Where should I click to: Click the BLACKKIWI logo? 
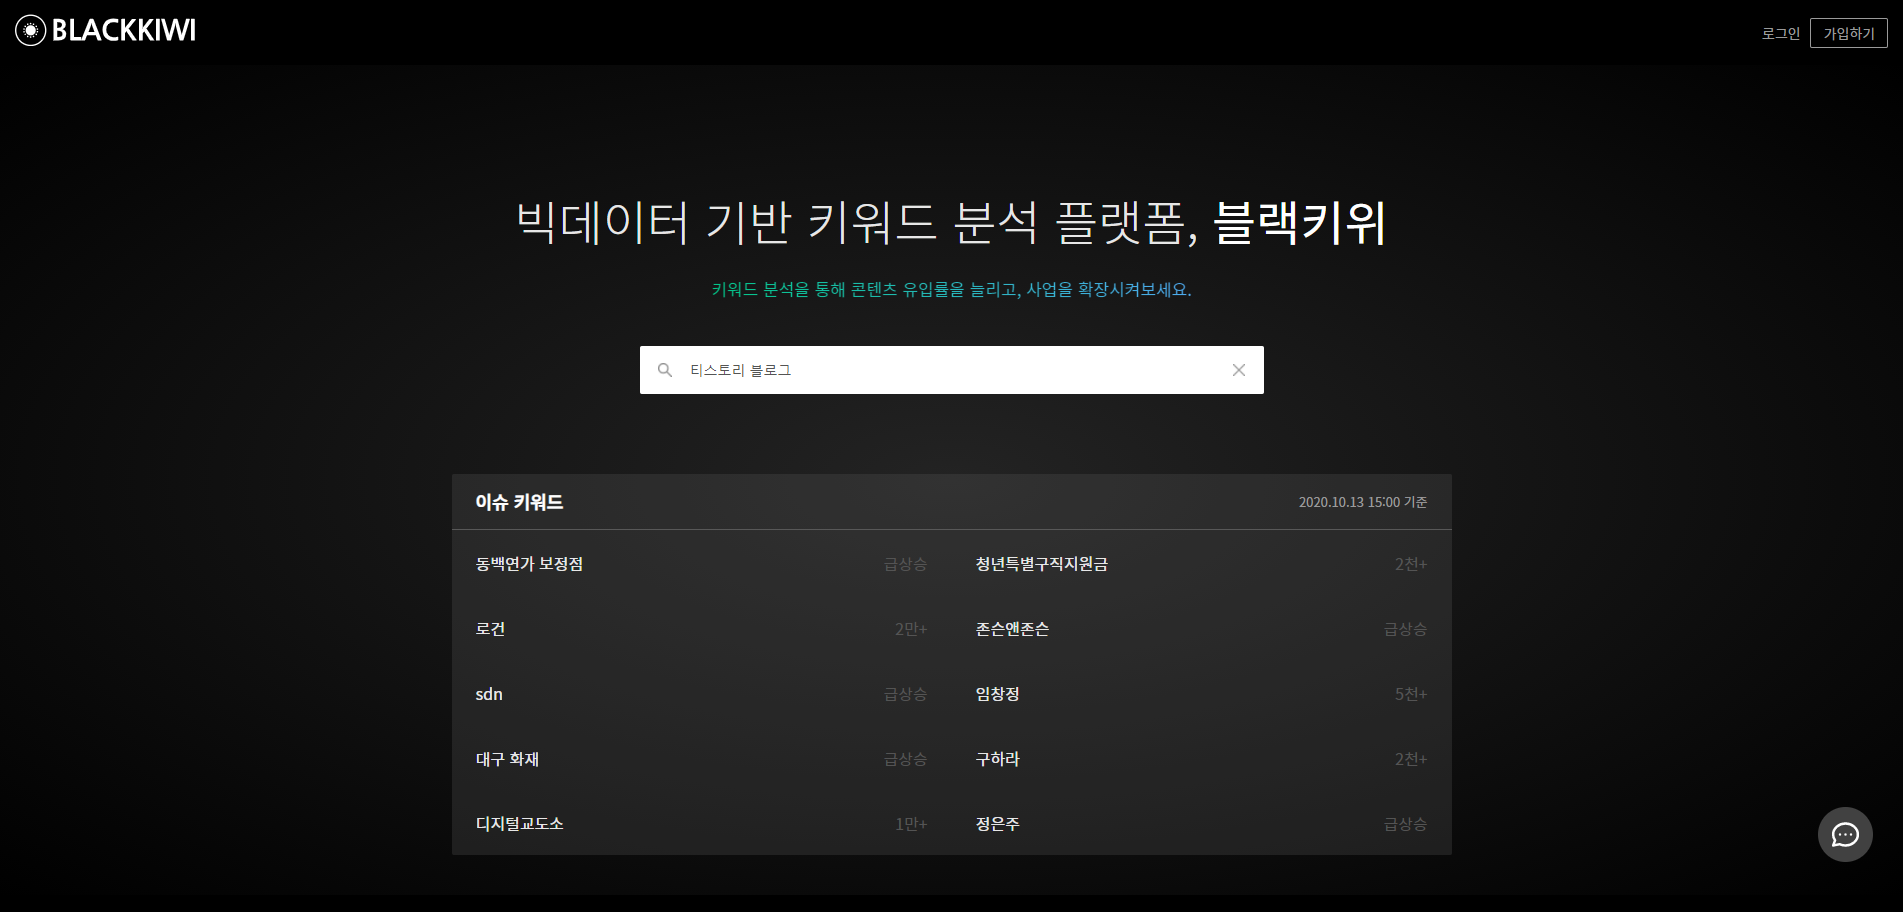pos(106,31)
